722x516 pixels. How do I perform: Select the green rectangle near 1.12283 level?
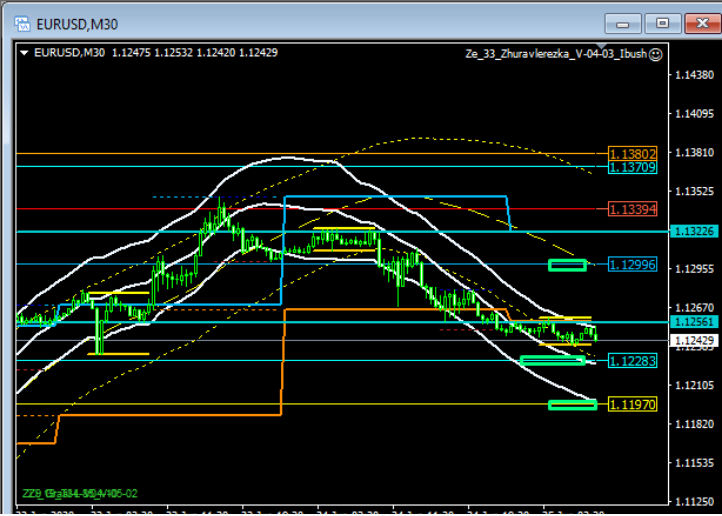click(567, 360)
